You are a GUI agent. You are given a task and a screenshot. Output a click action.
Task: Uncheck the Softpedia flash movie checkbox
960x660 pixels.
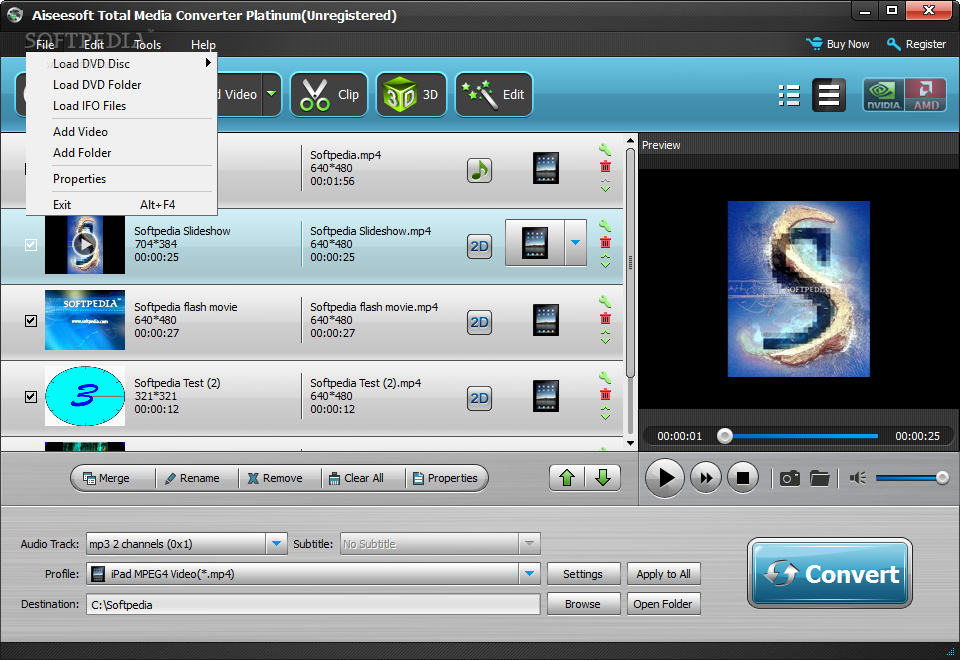click(x=31, y=321)
